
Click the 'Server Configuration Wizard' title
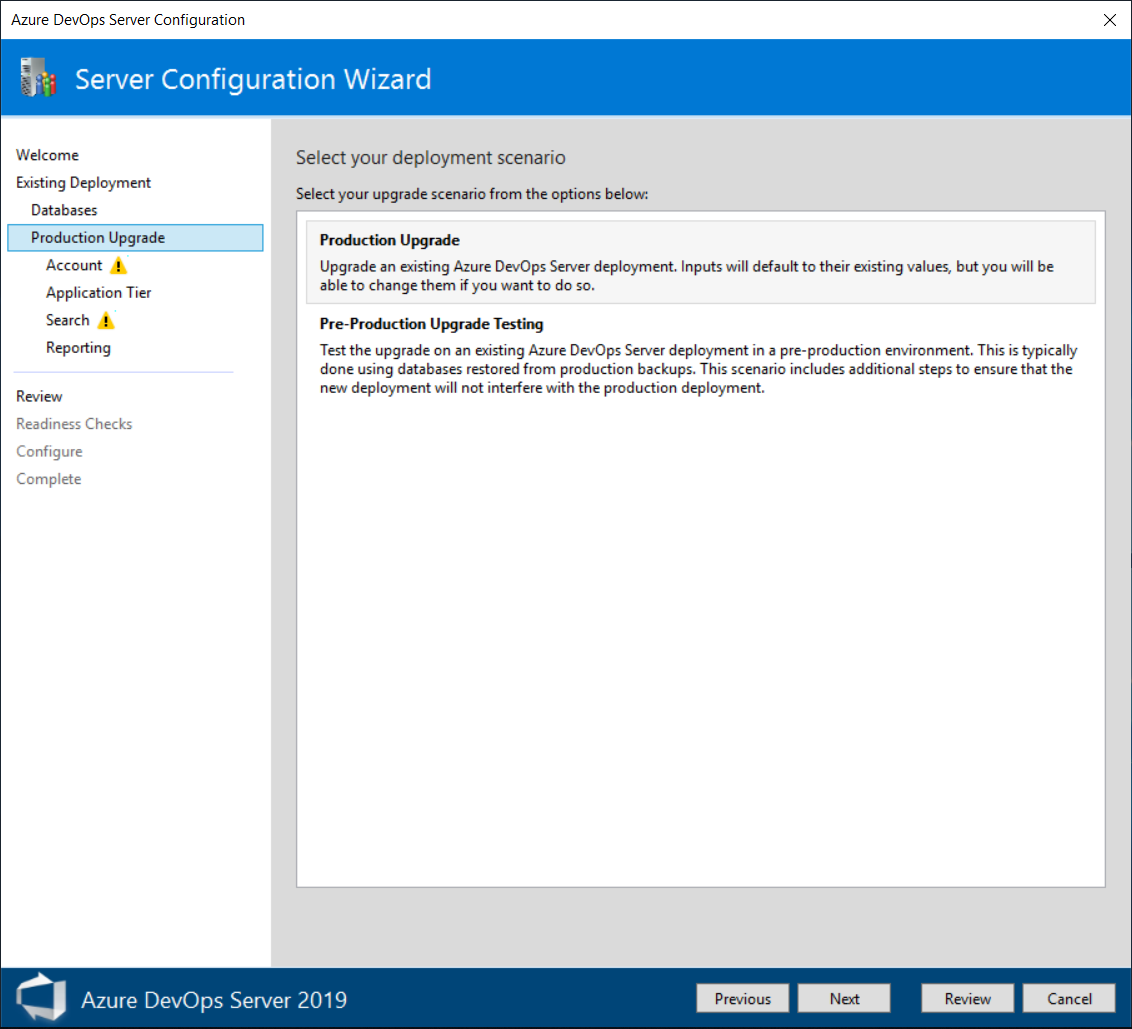click(x=253, y=79)
